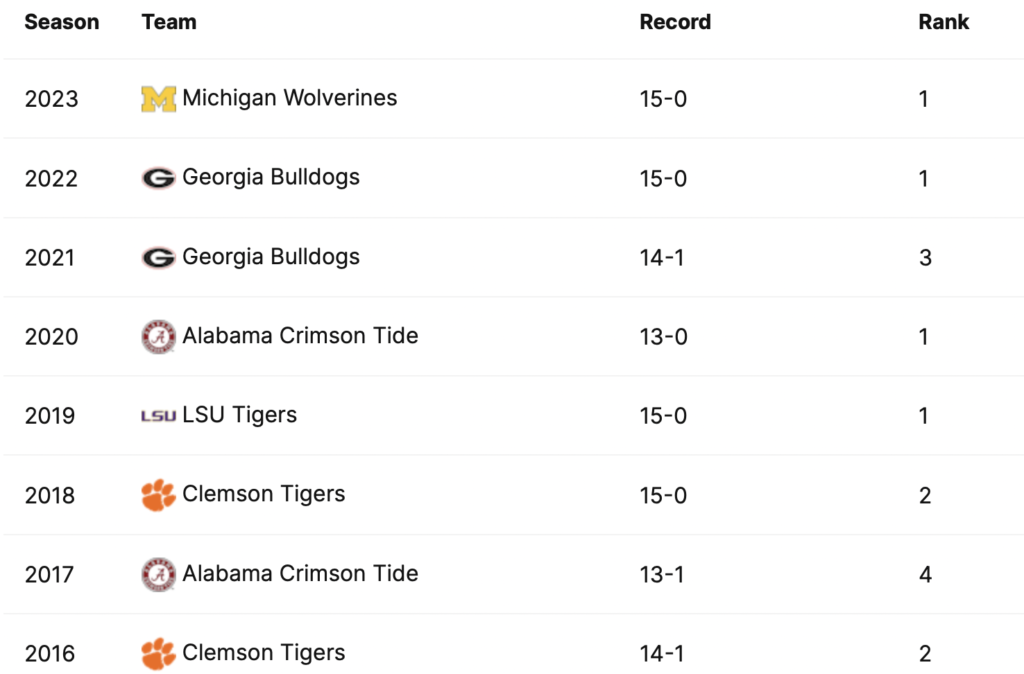Click the 2022 Georgia Bulldogs logo
Viewport: 1024px width, 674px height.
tap(158, 178)
